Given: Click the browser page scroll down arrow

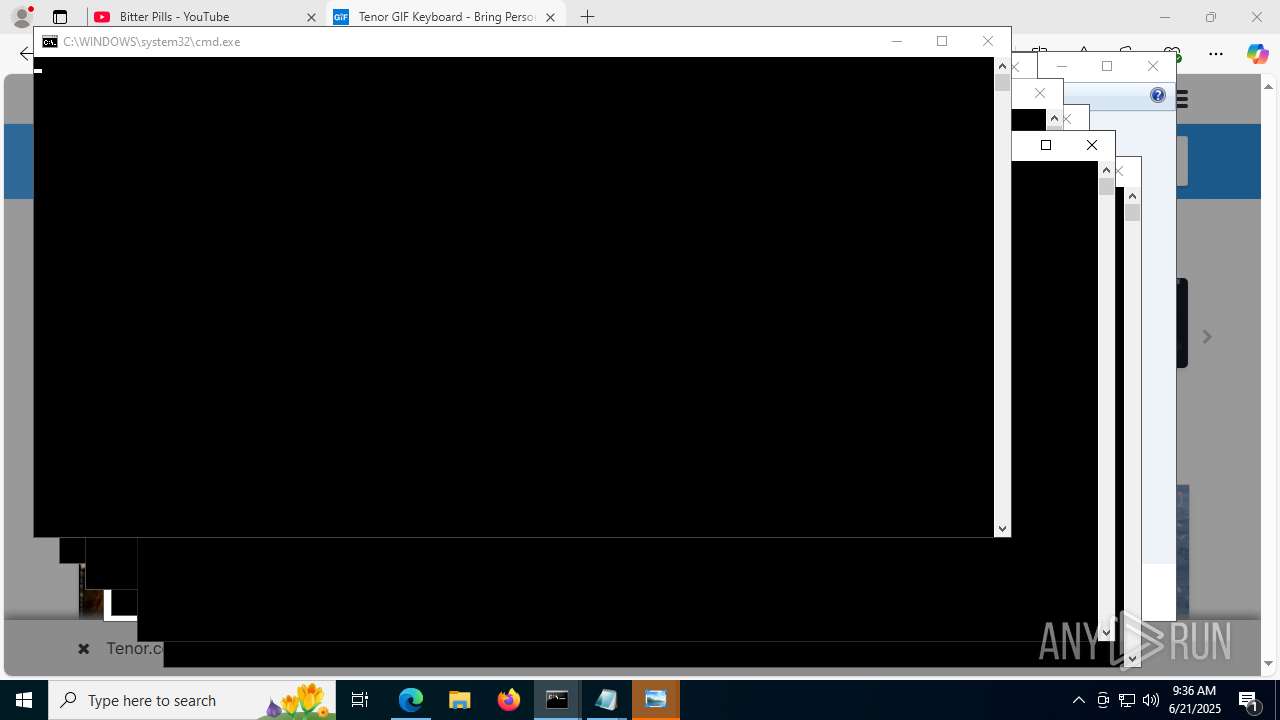Looking at the screenshot, I should [1269, 664].
